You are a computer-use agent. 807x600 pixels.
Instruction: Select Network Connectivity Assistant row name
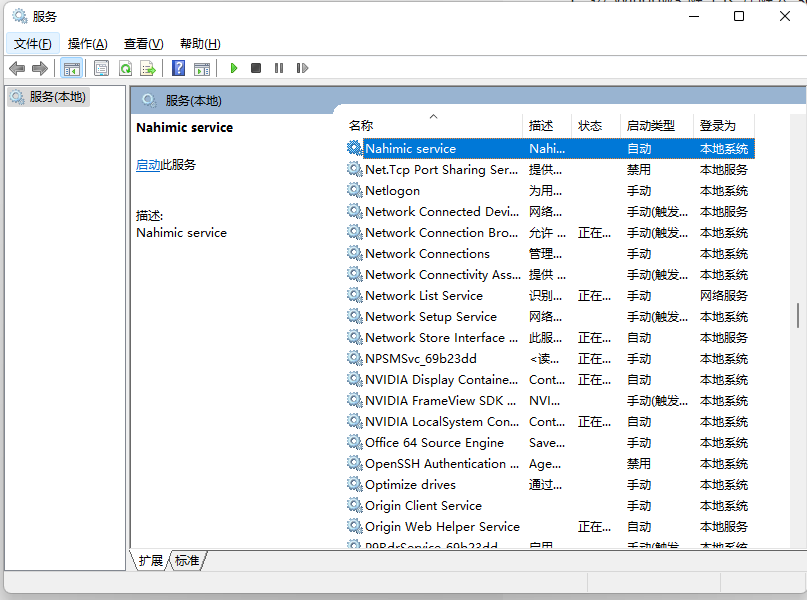tap(443, 275)
